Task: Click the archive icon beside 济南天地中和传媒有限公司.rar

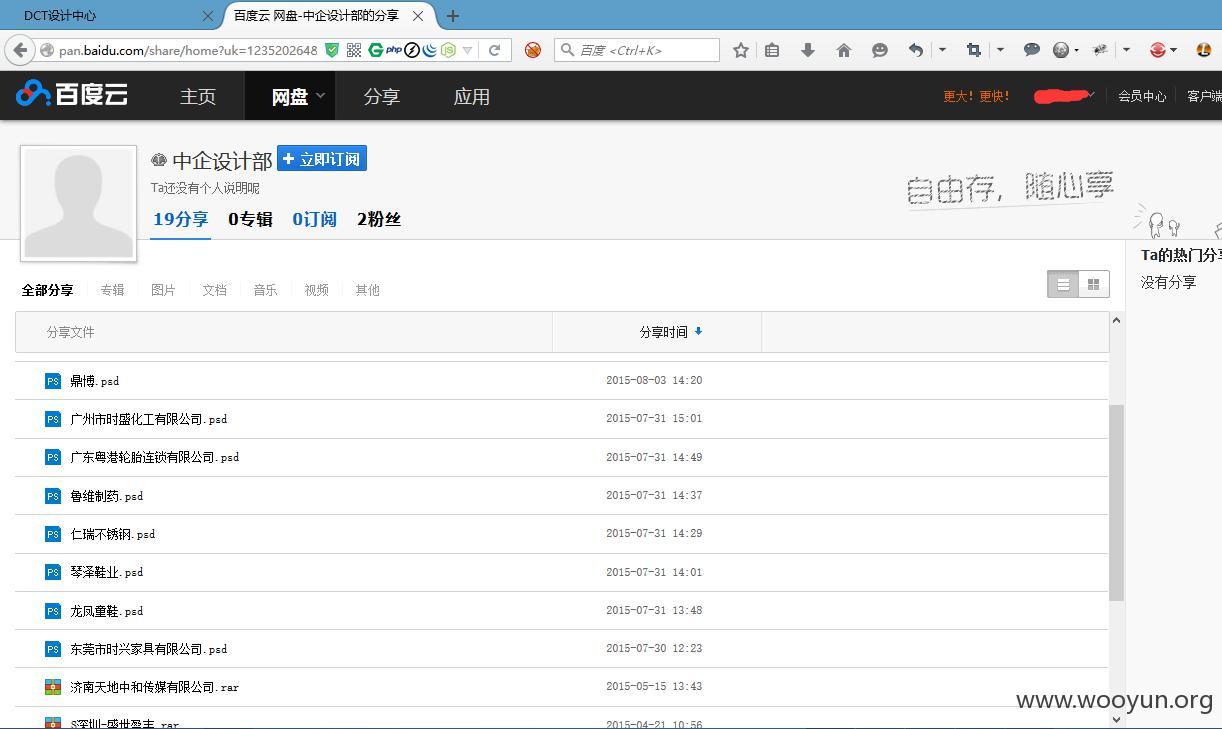Action: [x=53, y=687]
